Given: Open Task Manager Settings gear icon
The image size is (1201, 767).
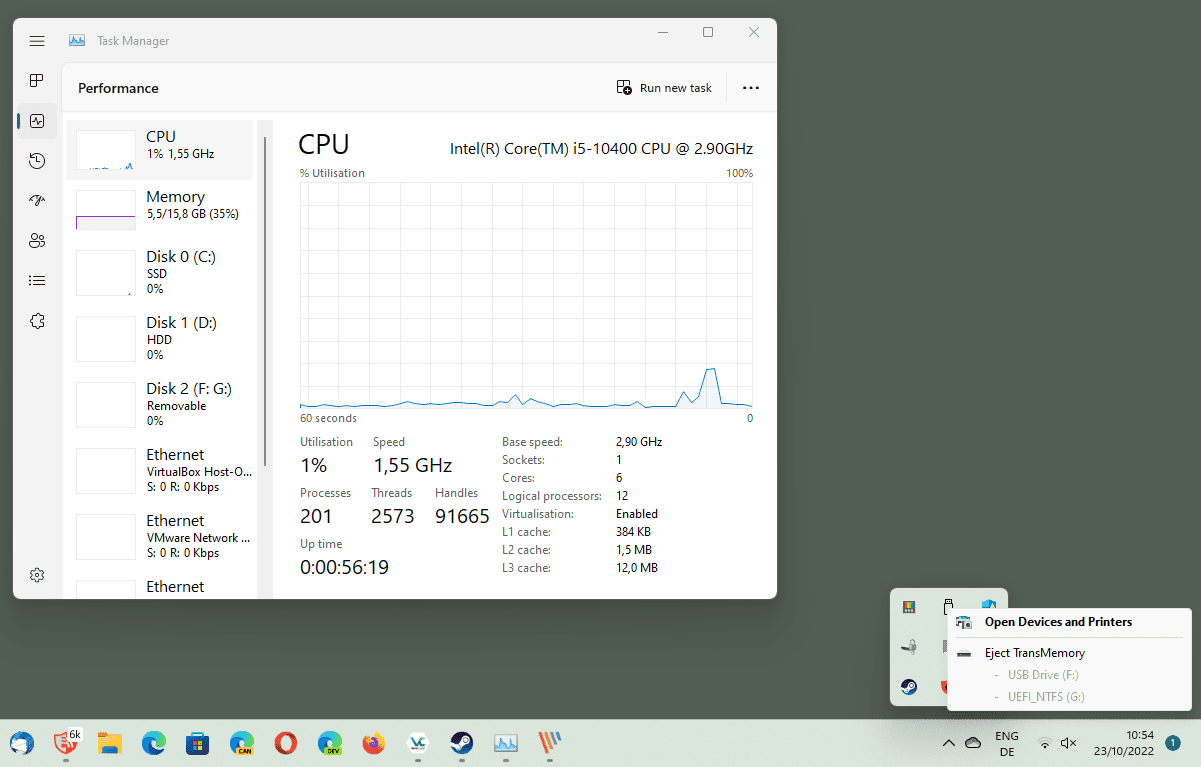Looking at the screenshot, I should pos(37,575).
